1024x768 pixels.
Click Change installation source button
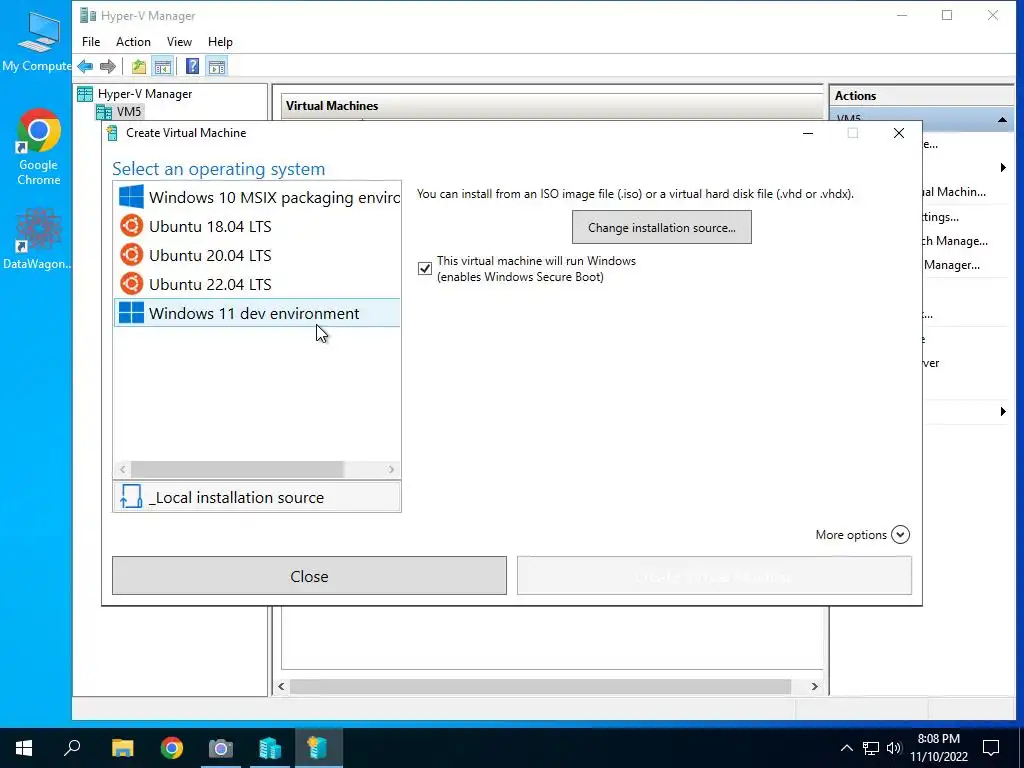pos(662,227)
